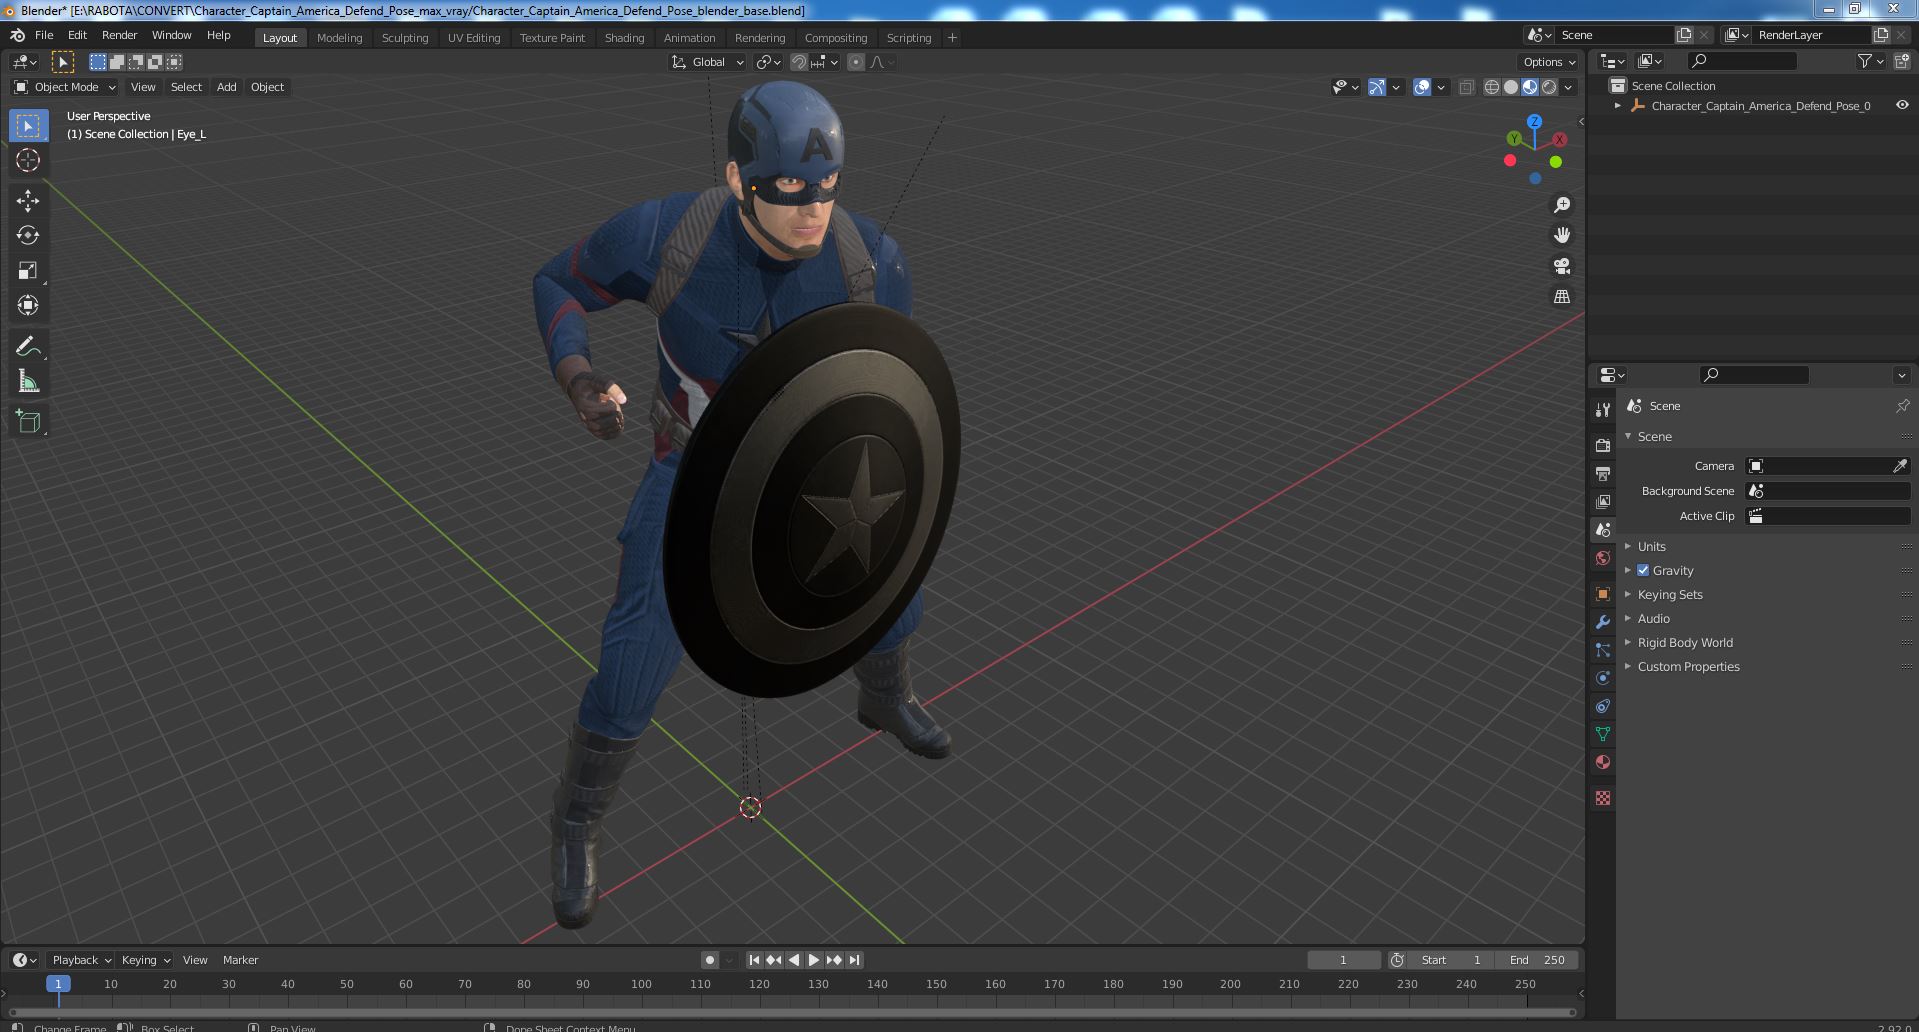Toggle the Gravity checkbox
1919x1032 pixels.
[x=1643, y=570]
